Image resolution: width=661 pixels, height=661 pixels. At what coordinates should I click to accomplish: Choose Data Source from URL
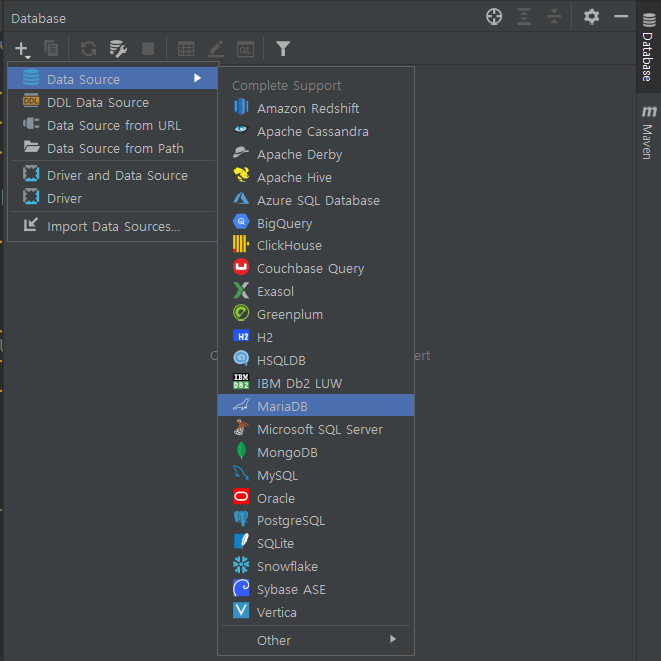[113, 125]
